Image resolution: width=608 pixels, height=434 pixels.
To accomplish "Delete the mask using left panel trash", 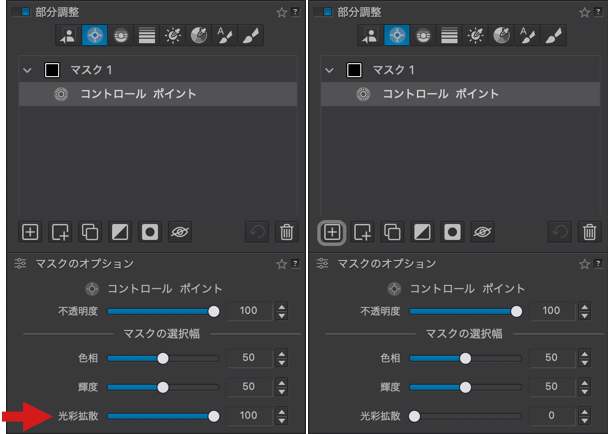I will coord(287,232).
